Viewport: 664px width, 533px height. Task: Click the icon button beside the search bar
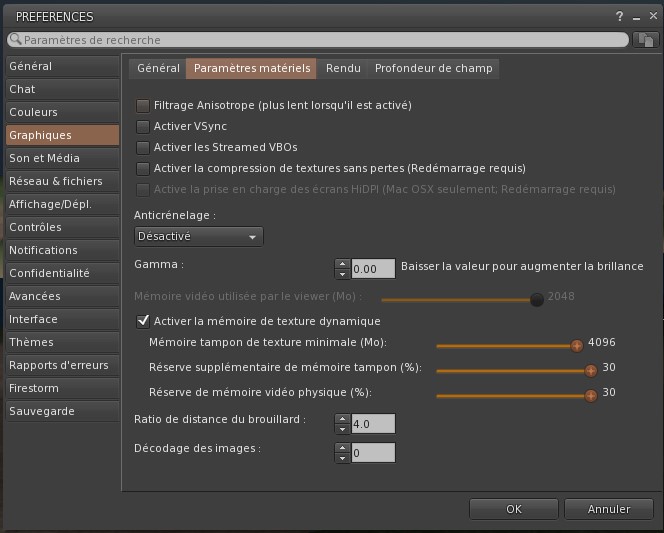click(646, 40)
